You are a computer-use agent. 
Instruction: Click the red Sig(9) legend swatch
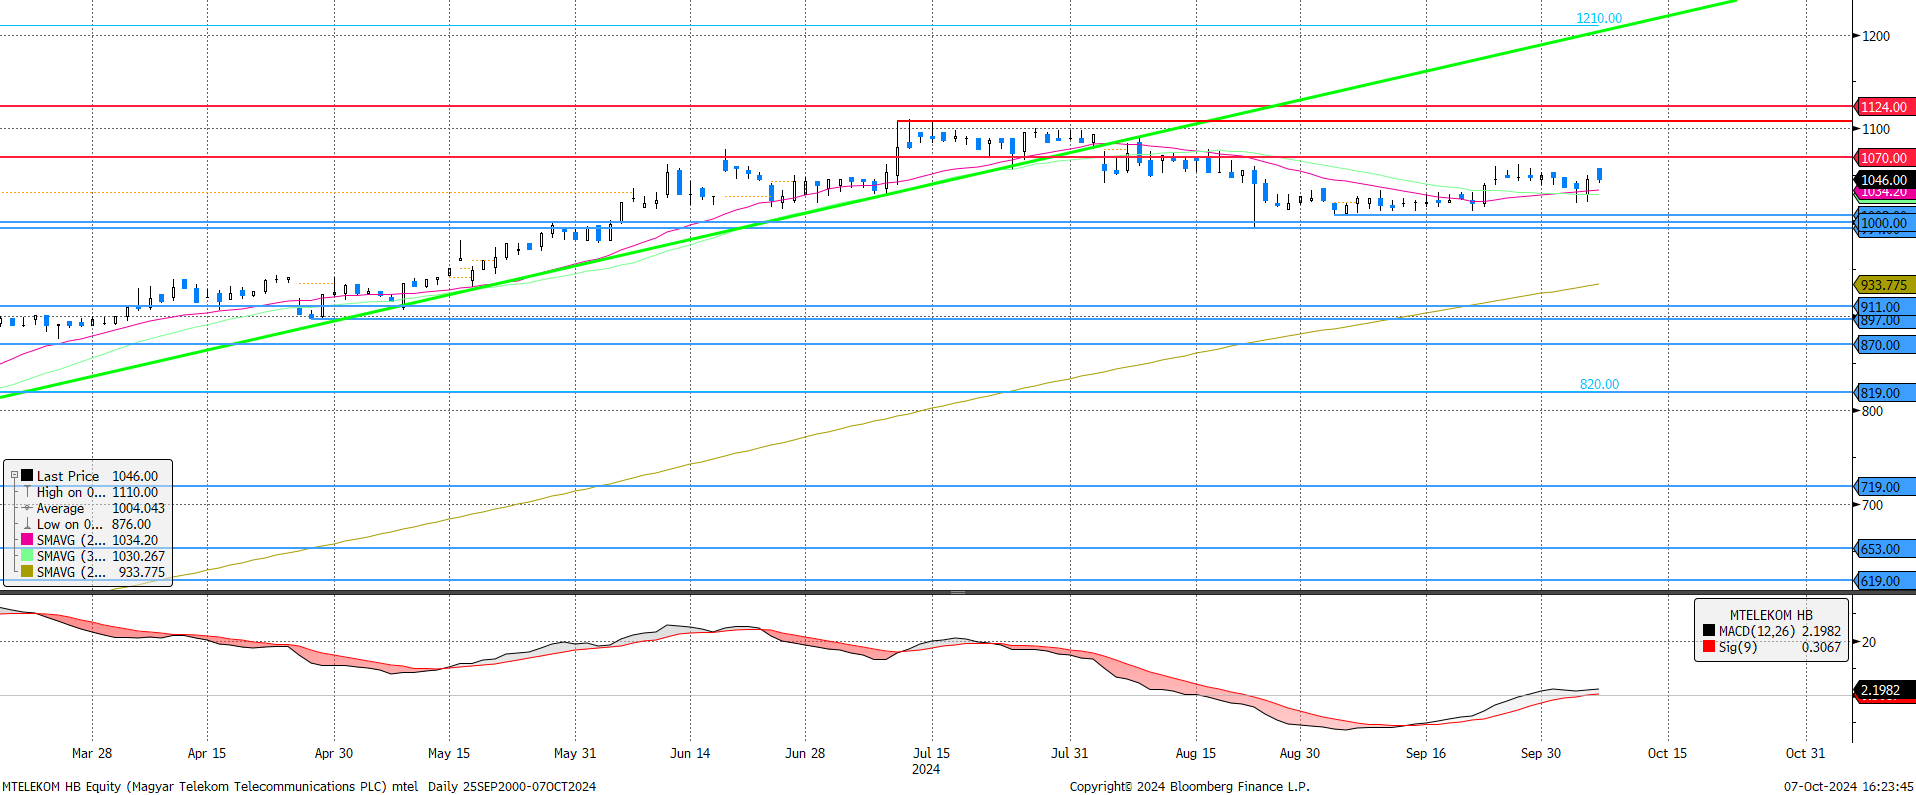coord(1709,647)
